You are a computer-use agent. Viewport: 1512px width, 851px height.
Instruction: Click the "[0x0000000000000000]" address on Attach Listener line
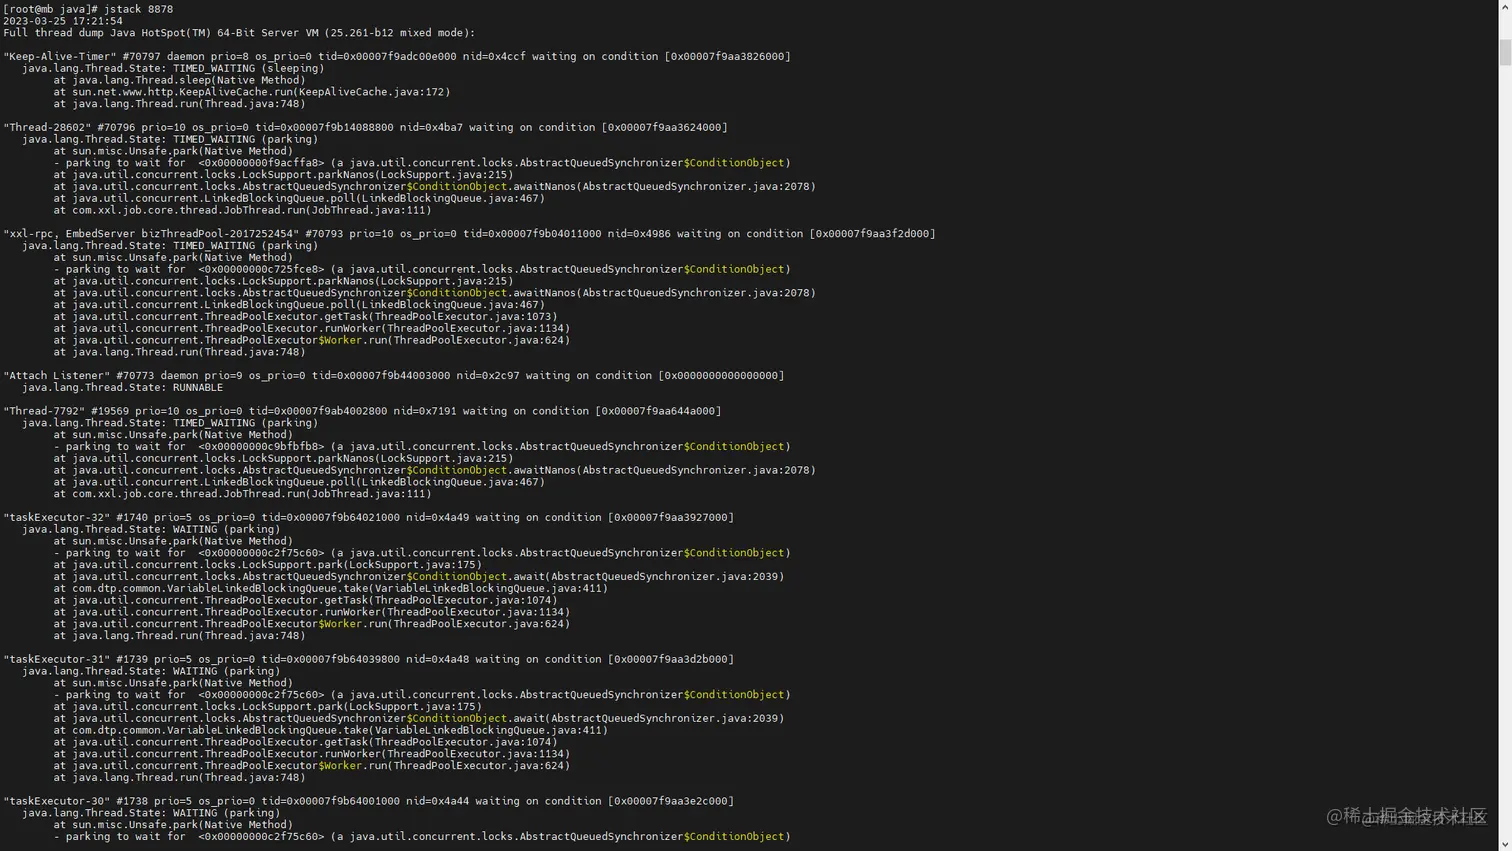click(x=721, y=376)
